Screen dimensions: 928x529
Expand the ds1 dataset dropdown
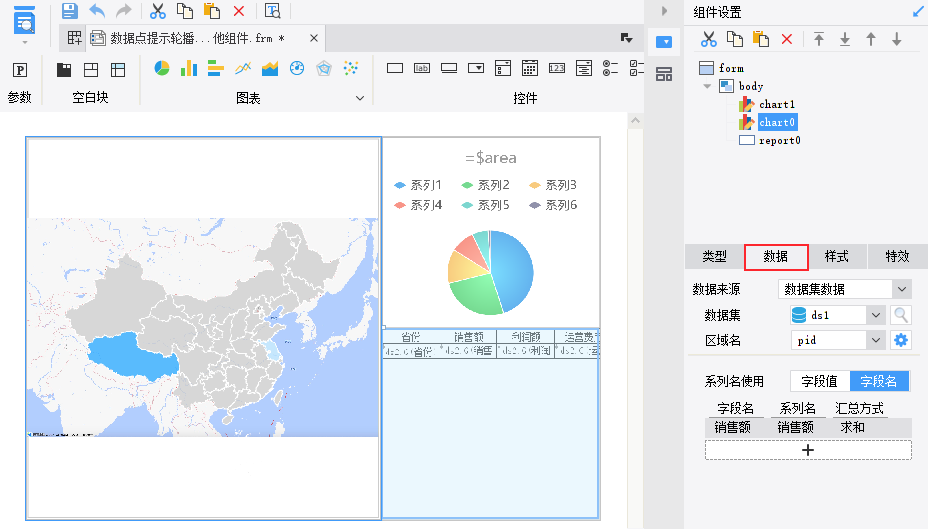875,315
